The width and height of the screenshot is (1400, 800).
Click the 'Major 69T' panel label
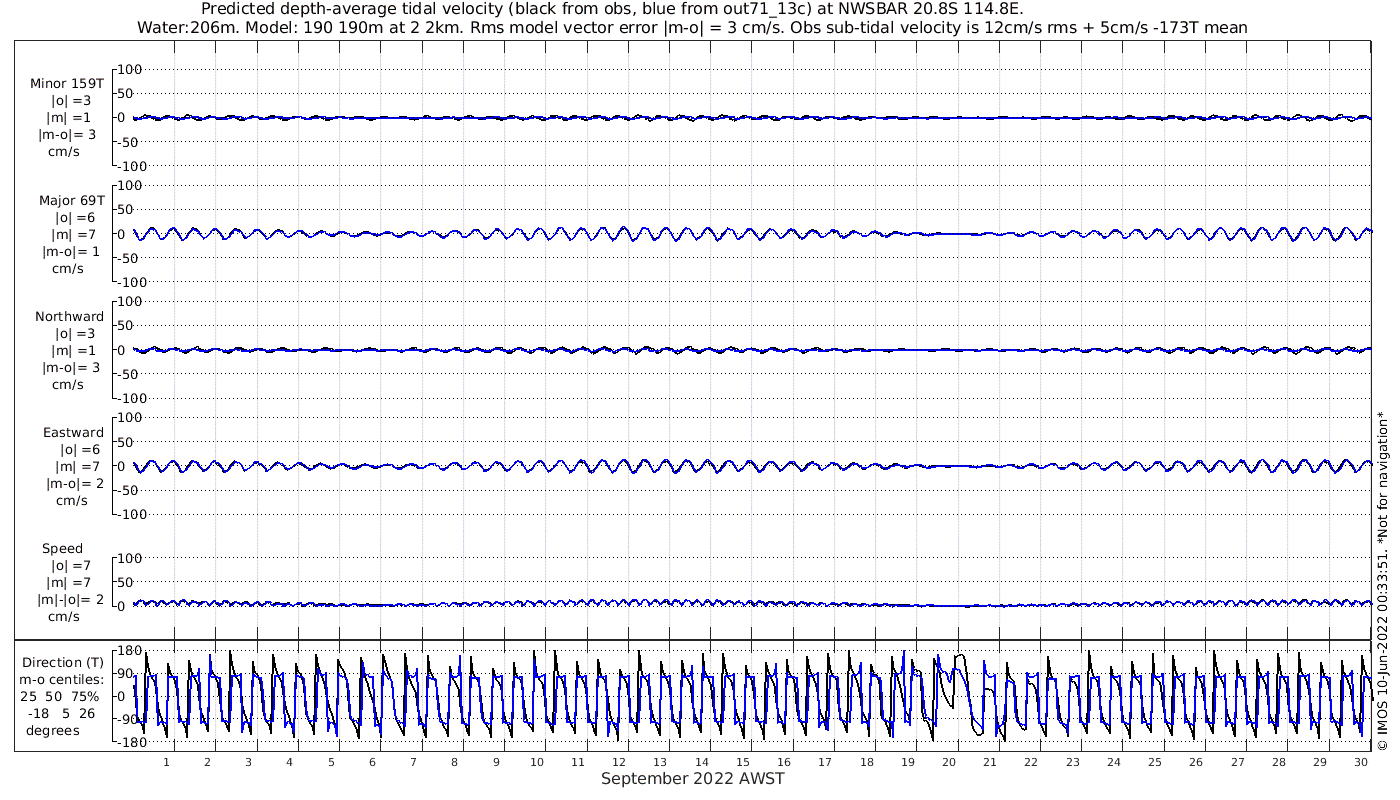71,200
